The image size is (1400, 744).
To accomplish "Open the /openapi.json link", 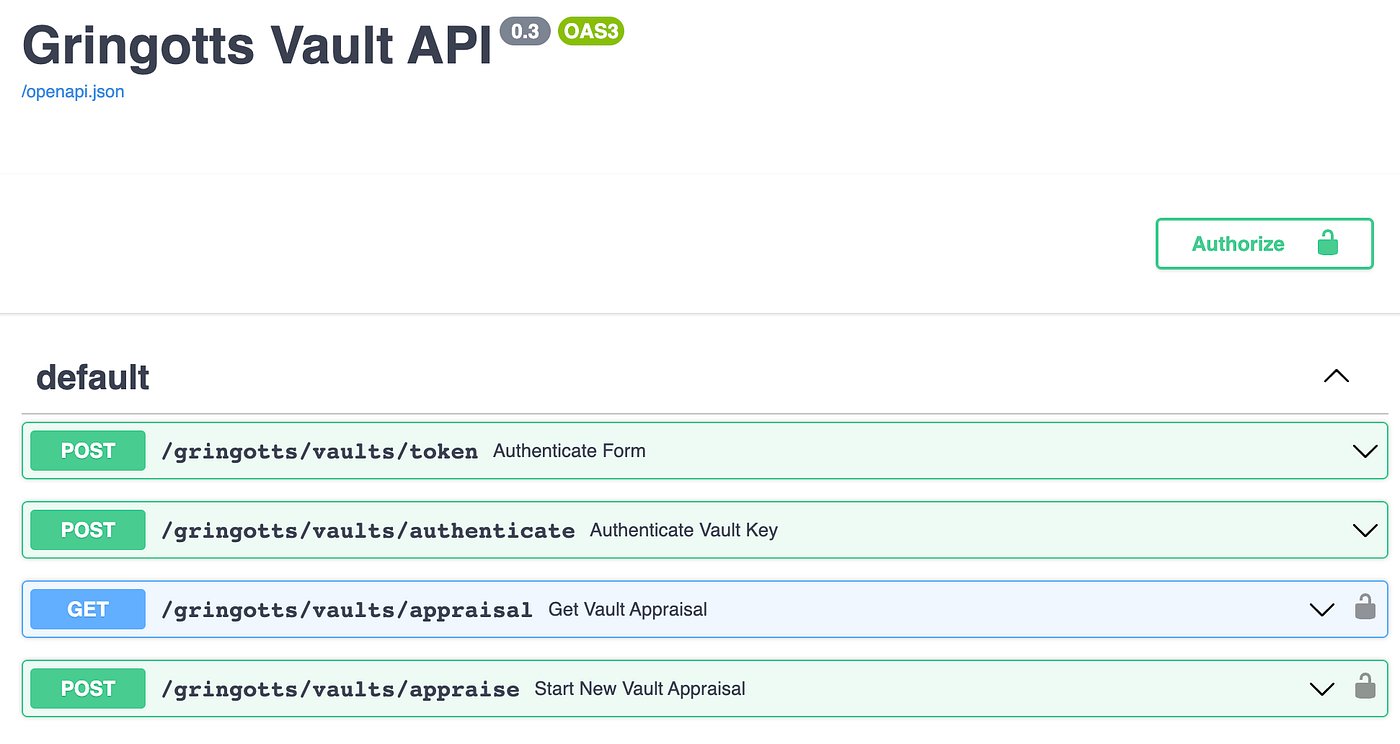I will (73, 92).
